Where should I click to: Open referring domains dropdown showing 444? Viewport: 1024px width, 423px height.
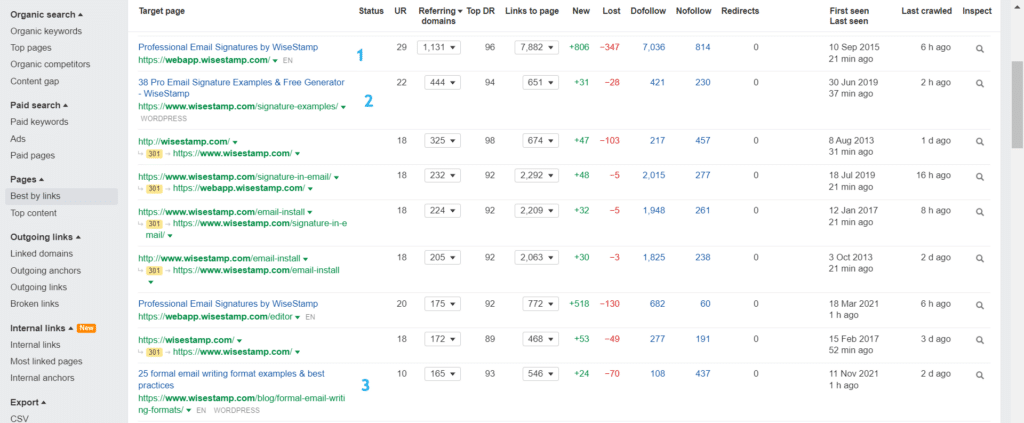click(442, 82)
